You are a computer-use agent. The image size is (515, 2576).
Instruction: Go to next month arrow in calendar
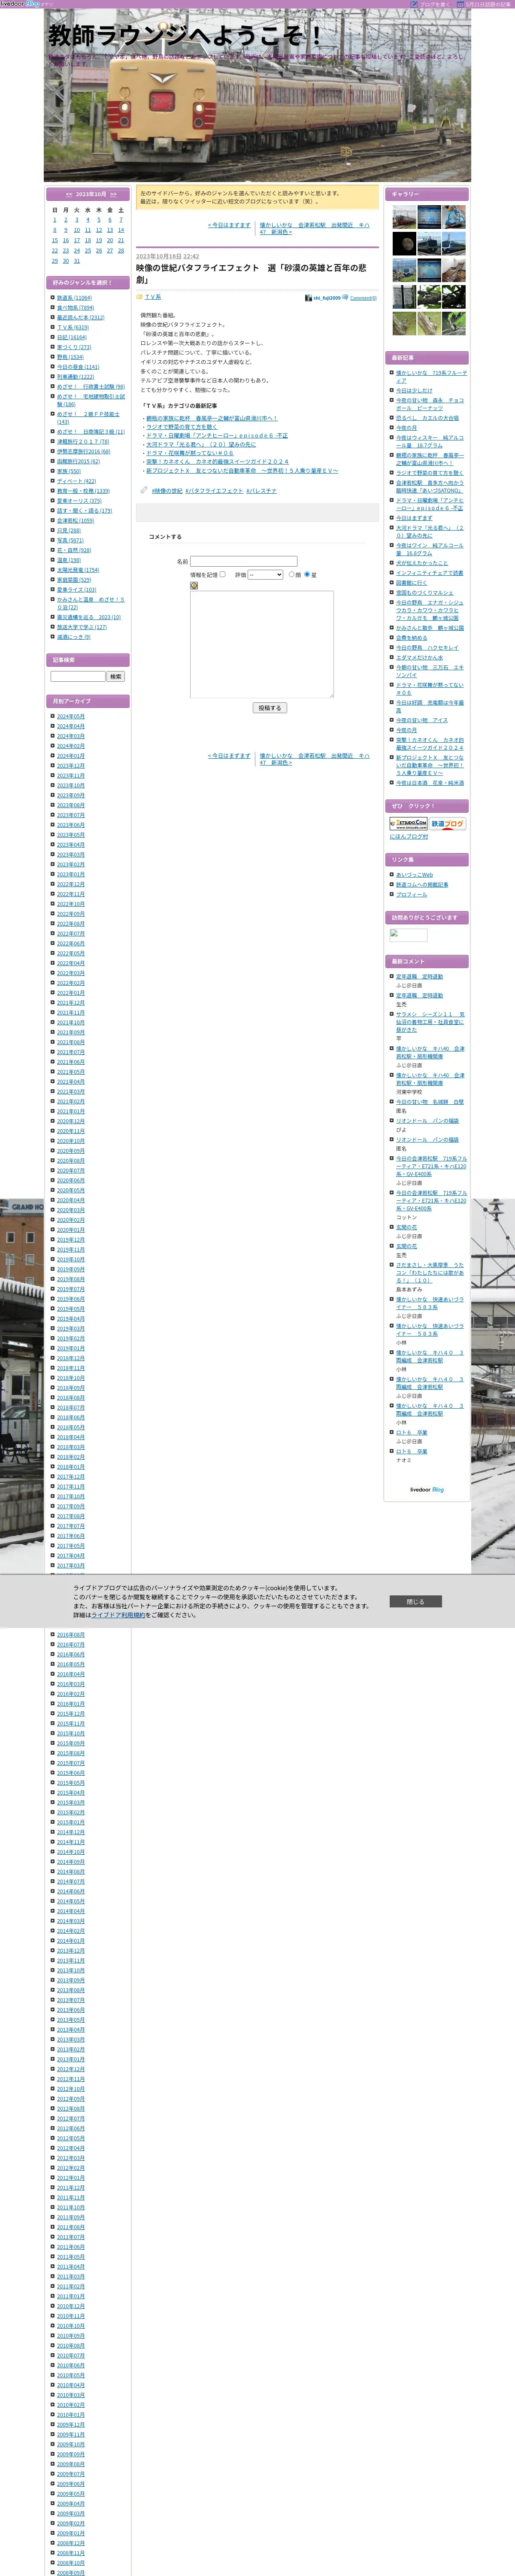tap(113, 194)
